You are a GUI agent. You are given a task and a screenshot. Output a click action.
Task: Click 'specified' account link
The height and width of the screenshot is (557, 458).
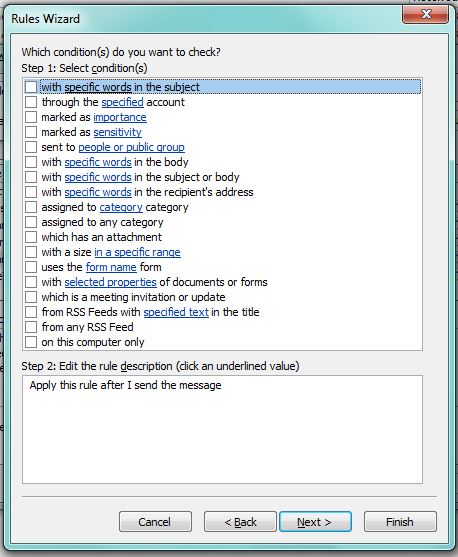[123, 102]
